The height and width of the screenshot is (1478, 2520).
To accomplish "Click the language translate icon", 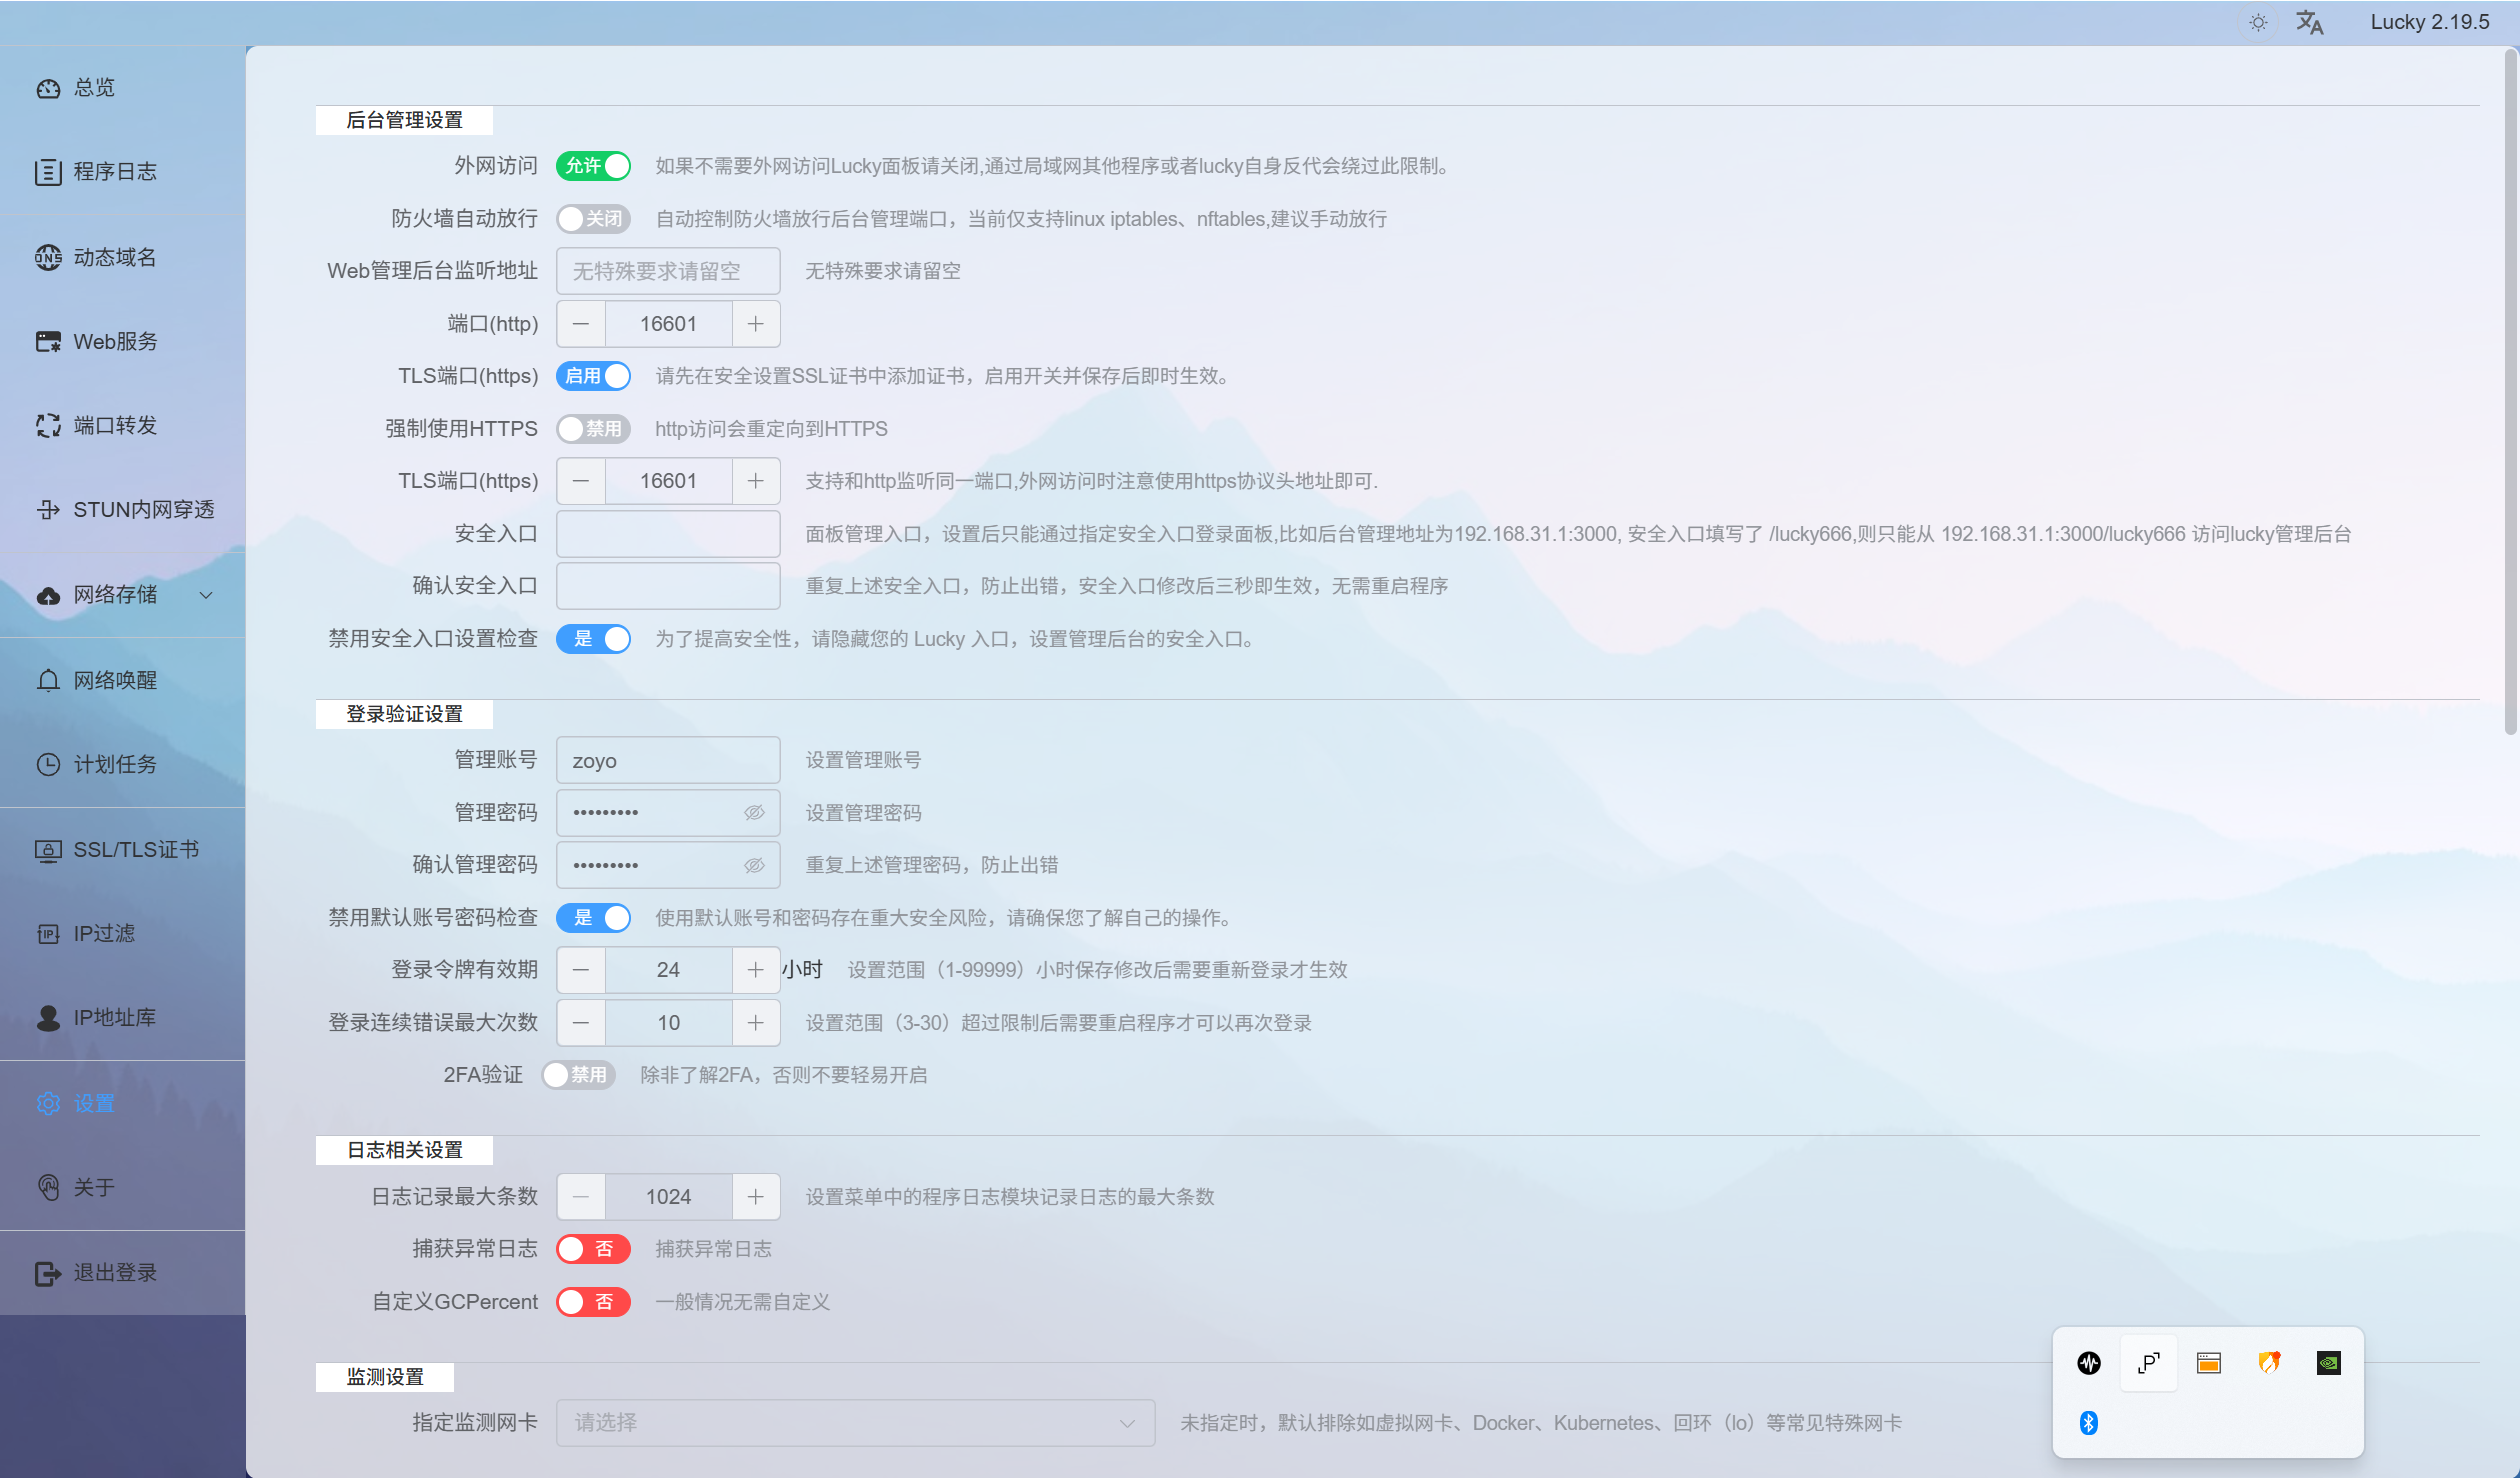I will click(x=2309, y=22).
